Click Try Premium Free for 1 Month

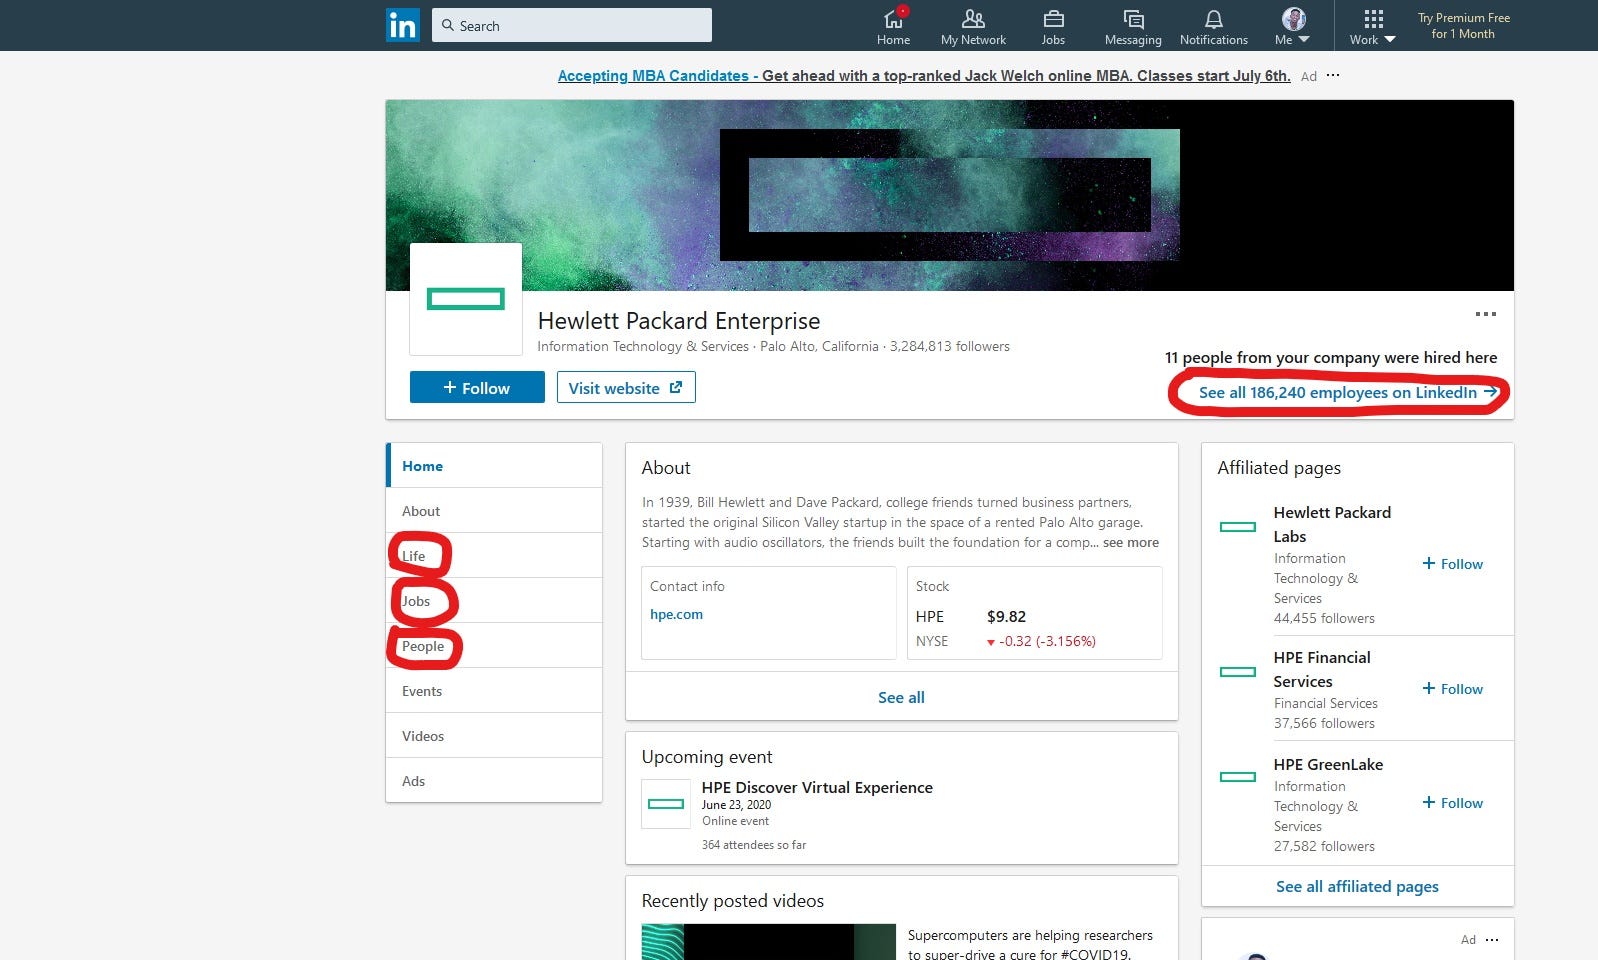click(x=1463, y=26)
